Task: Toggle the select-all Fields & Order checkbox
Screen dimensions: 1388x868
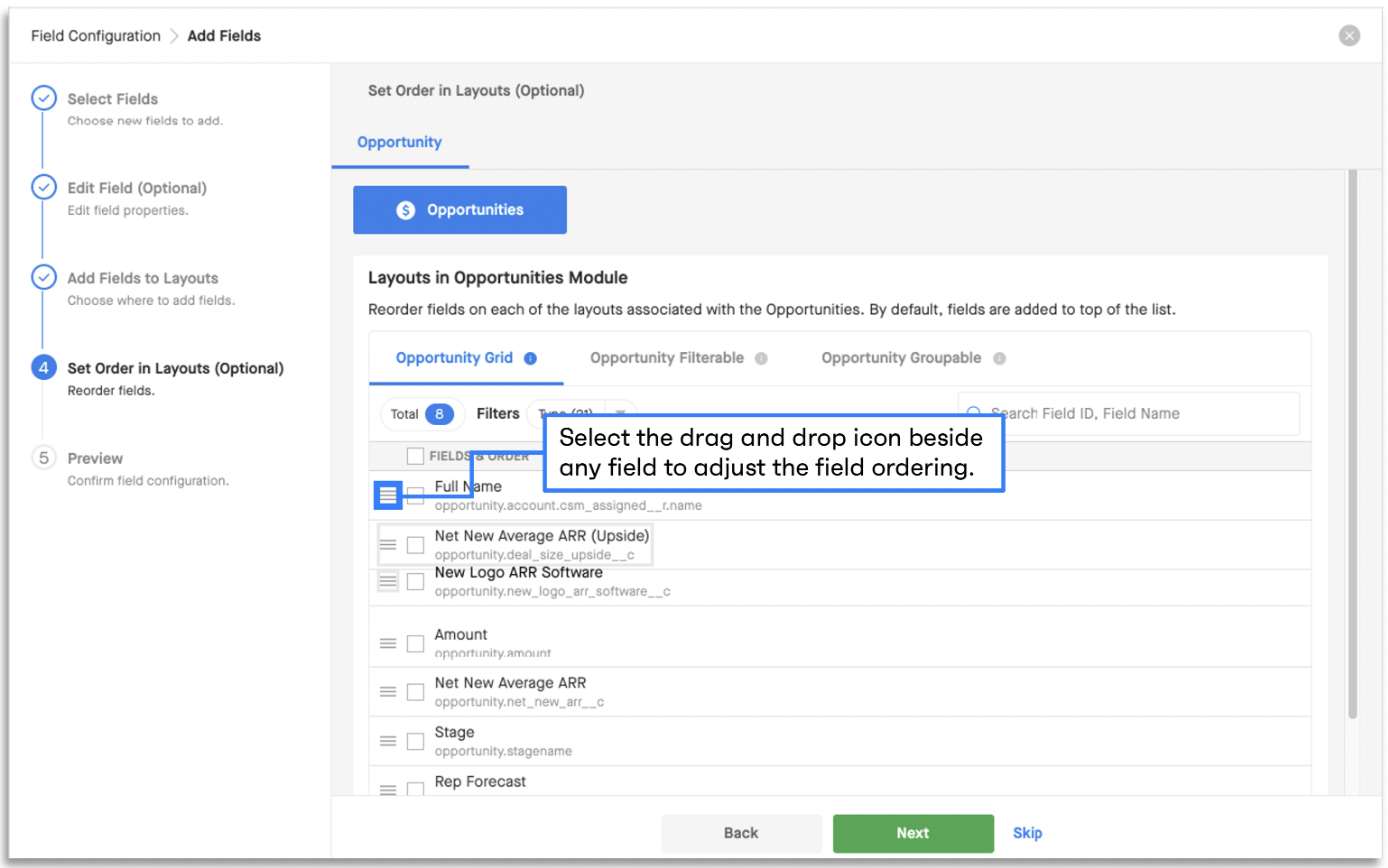Action: [415, 456]
